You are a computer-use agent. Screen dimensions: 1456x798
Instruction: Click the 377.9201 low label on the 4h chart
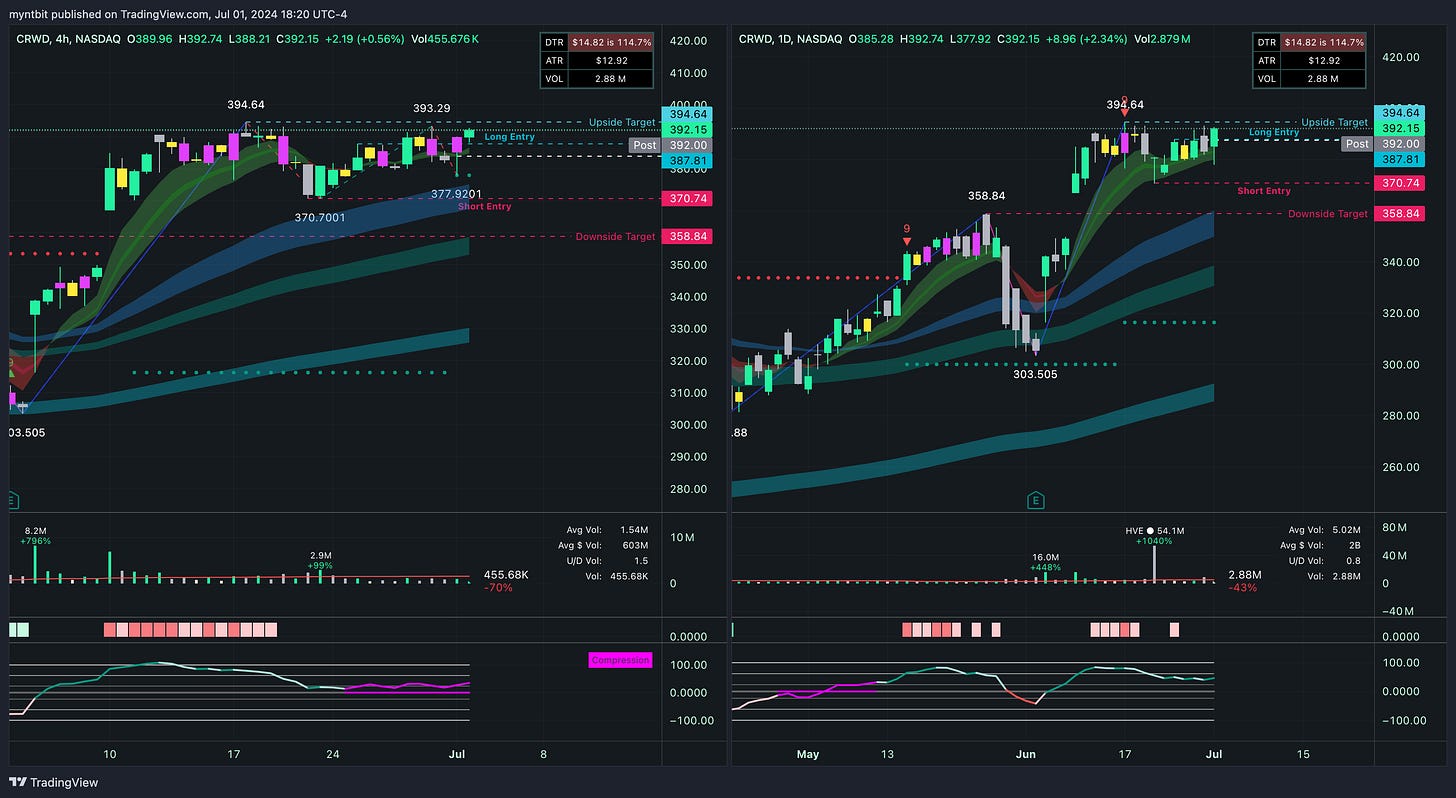(x=458, y=194)
